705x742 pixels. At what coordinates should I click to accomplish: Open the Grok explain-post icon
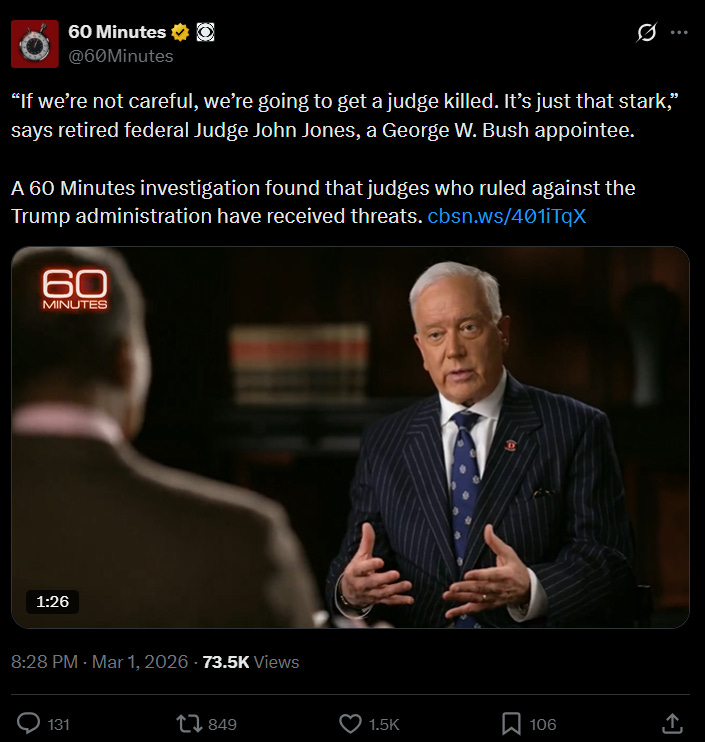click(646, 32)
